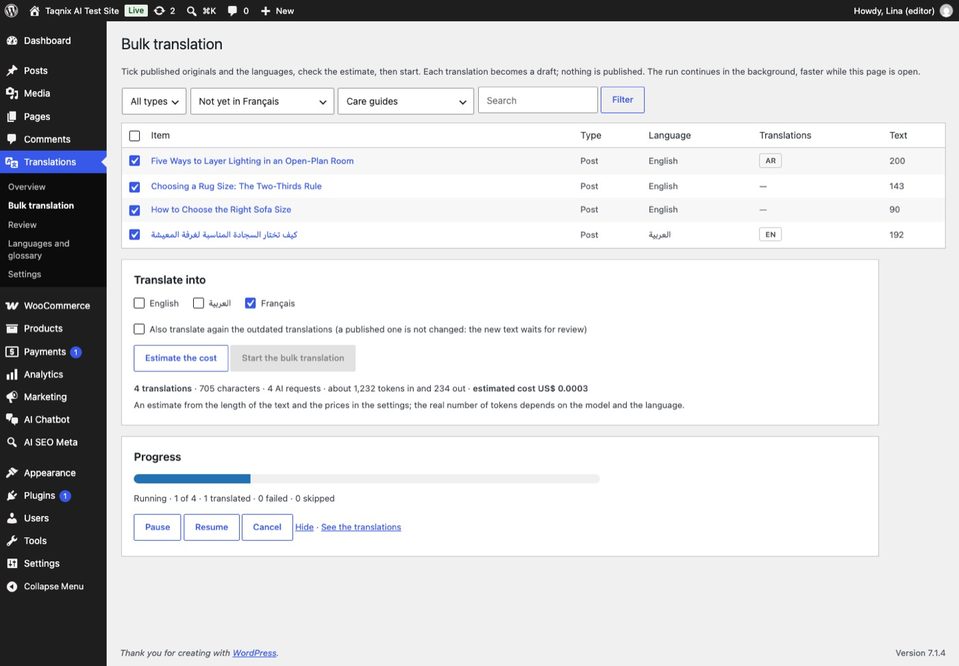The image size is (959, 666).
Task: Click the AI Chatbot icon
Action: point(12,420)
